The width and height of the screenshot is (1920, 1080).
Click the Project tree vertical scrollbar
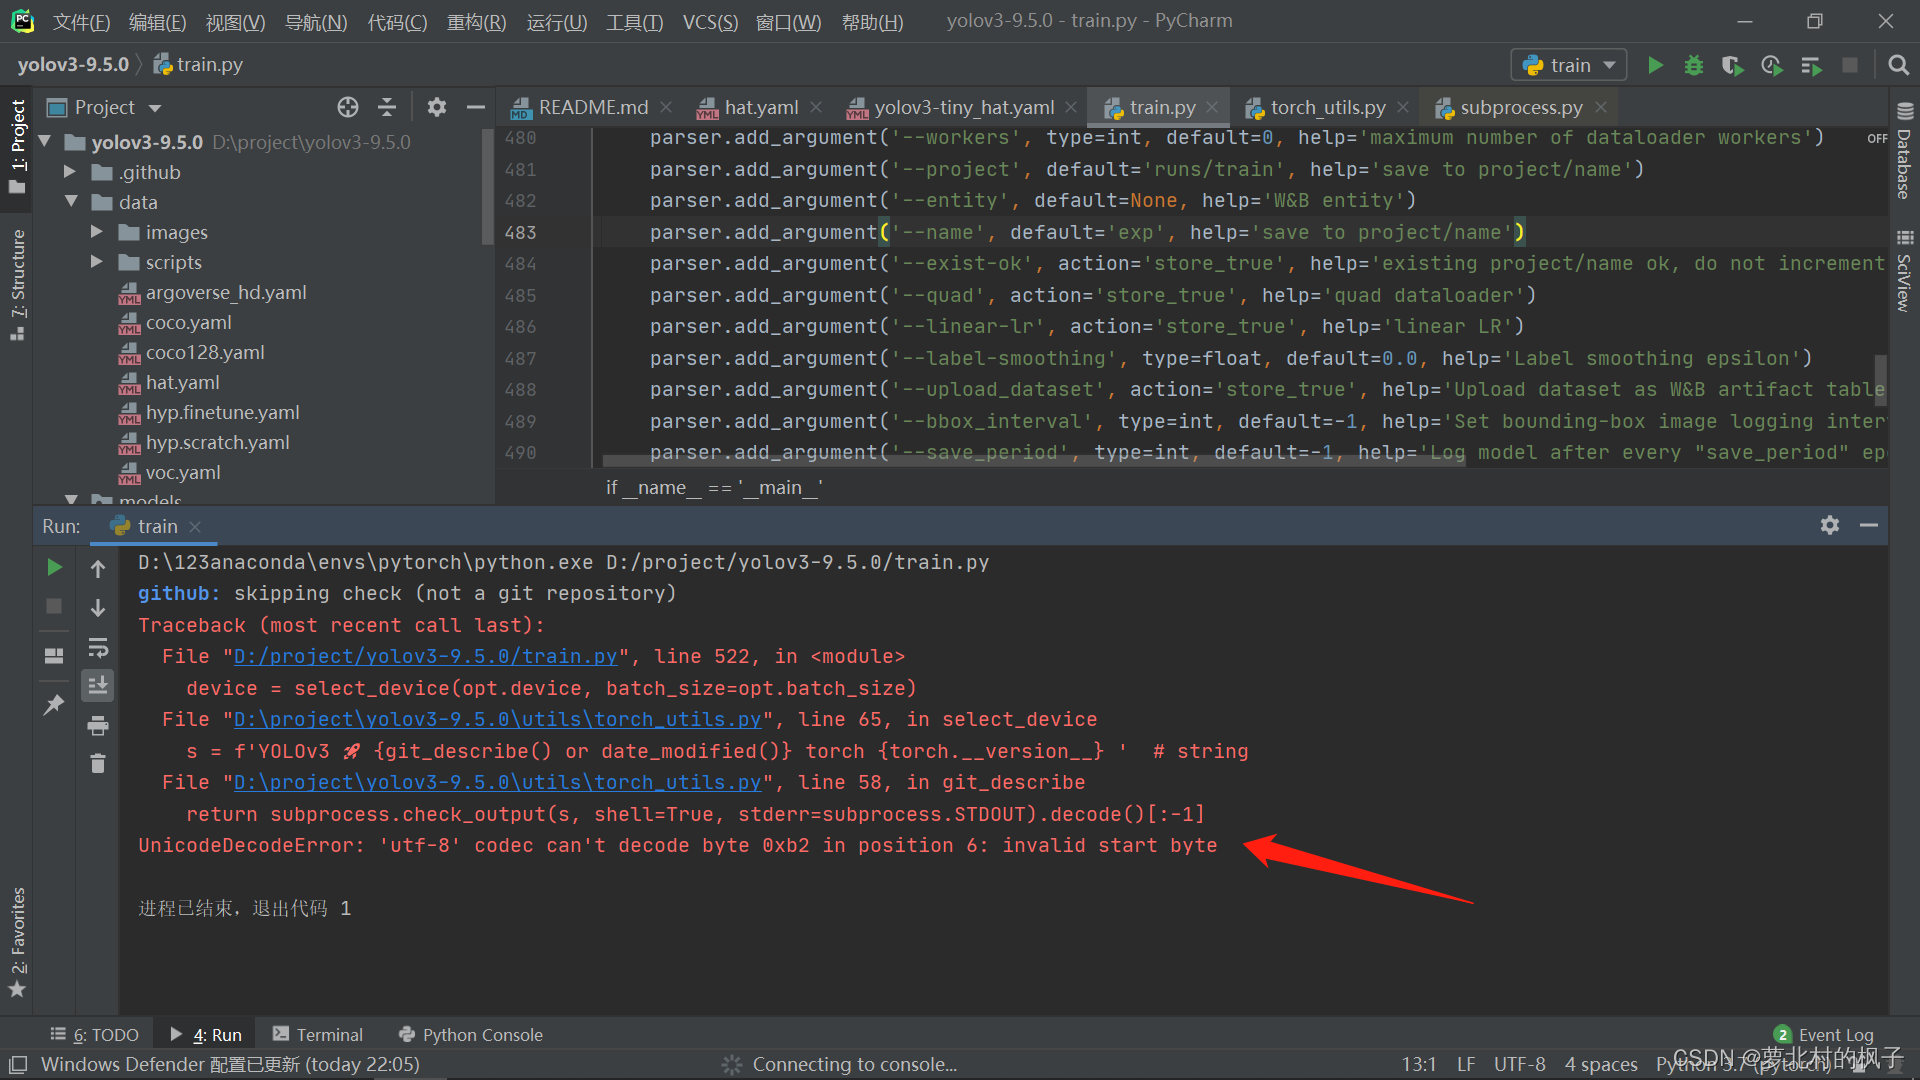pos(487,187)
